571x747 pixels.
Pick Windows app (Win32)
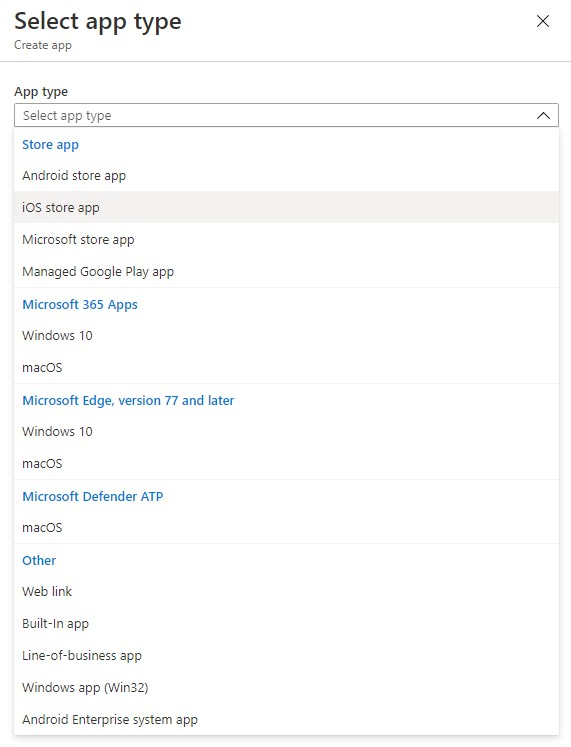click(x=286, y=687)
